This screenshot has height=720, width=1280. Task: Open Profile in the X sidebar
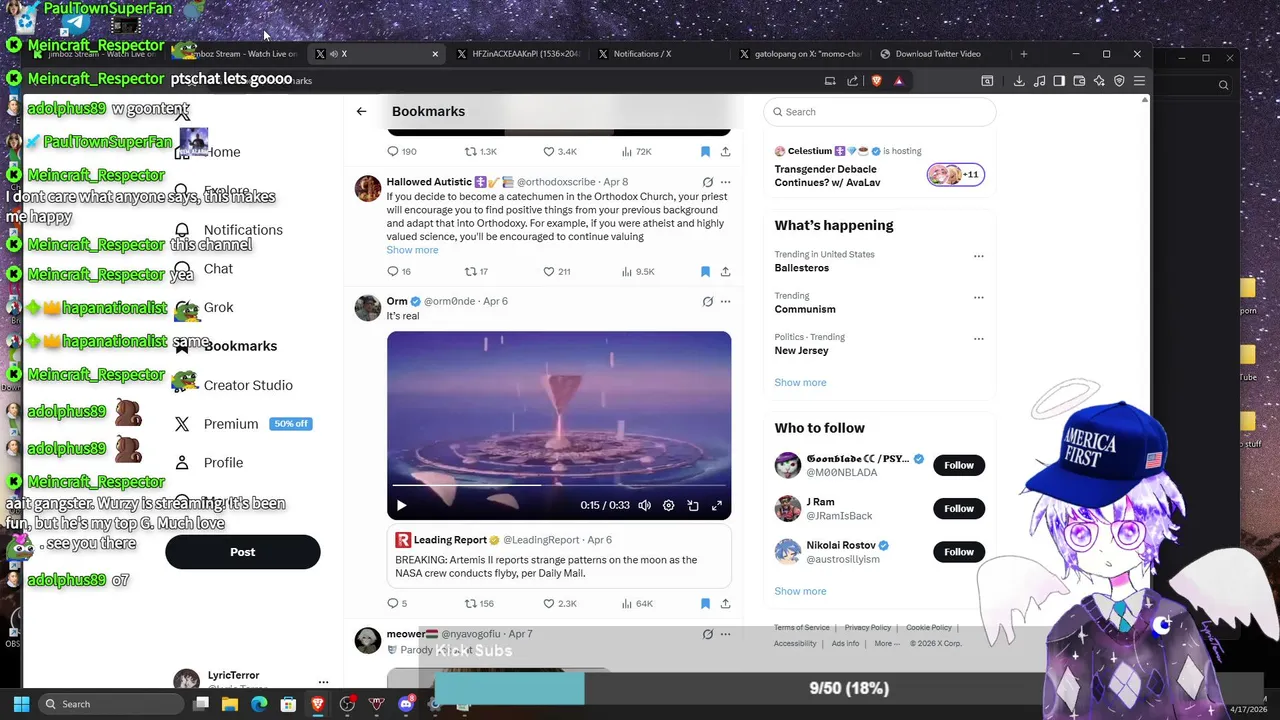pos(223,463)
